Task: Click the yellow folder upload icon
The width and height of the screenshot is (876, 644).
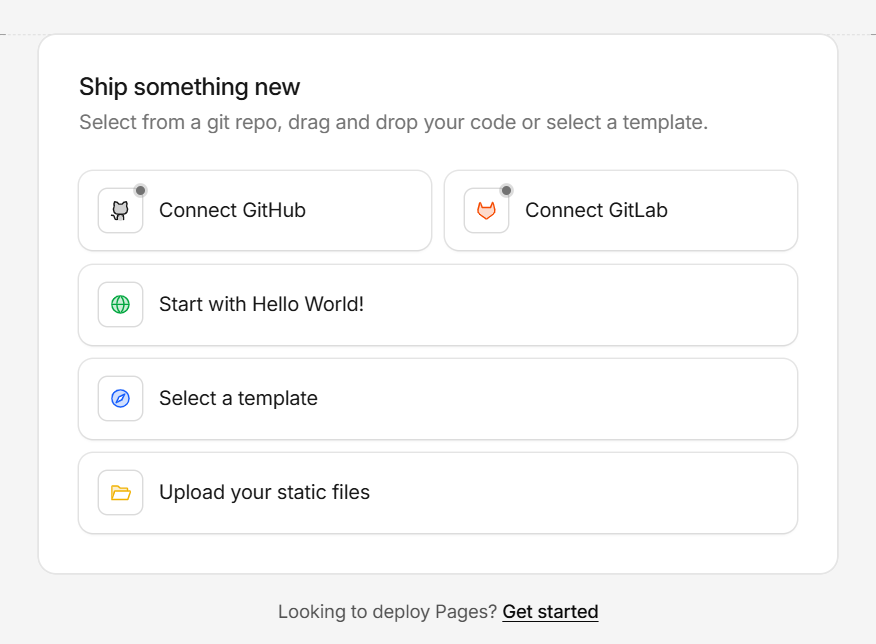Action: click(x=120, y=492)
